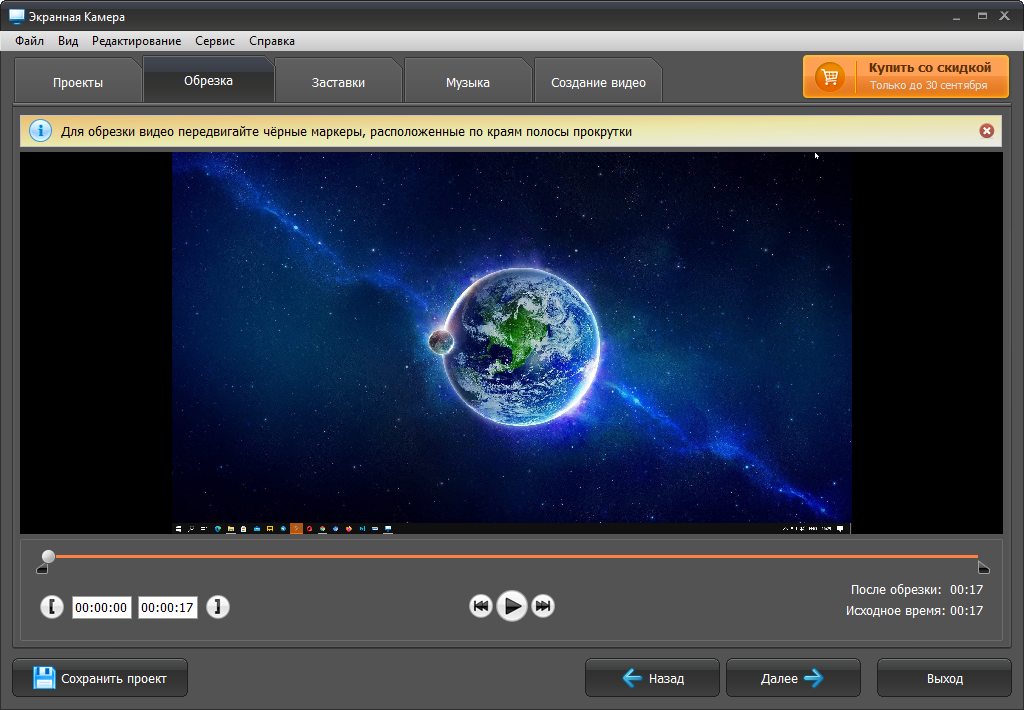The height and width of the screenshot is (710, 1024).
Task: Open the Сервис menu
Action: click(215, 40)
